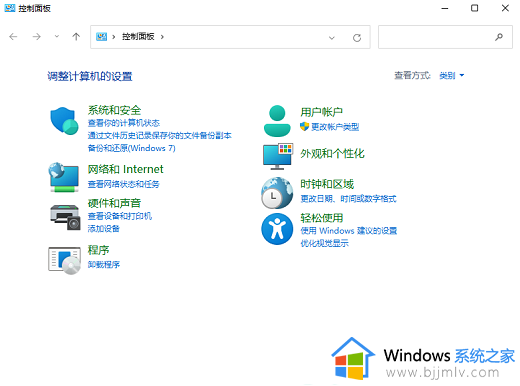
Task: Open 备份和还原(Windows 7) link
Action: click(x=131, y=148)
